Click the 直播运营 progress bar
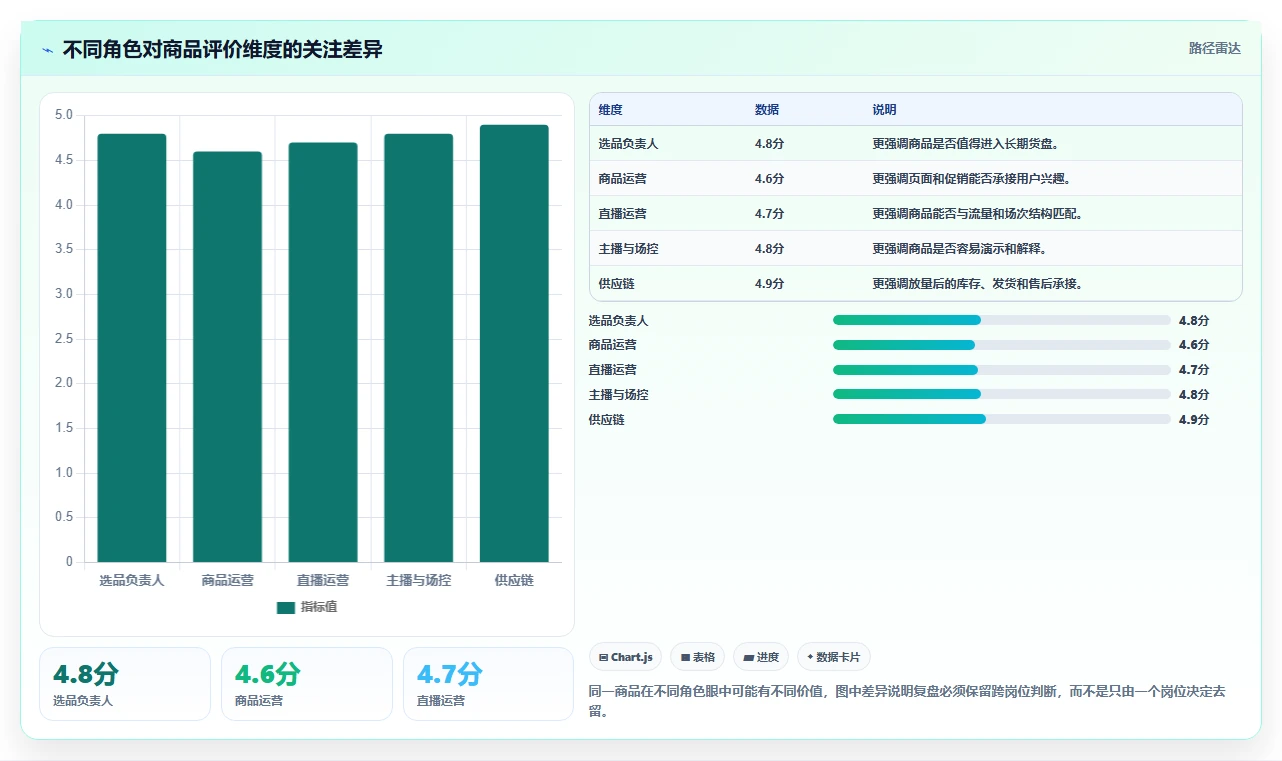Screen dimensions: 1282x761 [x=1001, y=370]
